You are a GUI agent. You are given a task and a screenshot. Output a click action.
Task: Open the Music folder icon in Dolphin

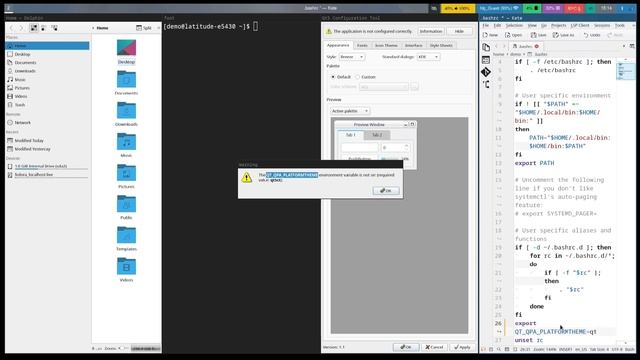(x=126, y=142)
